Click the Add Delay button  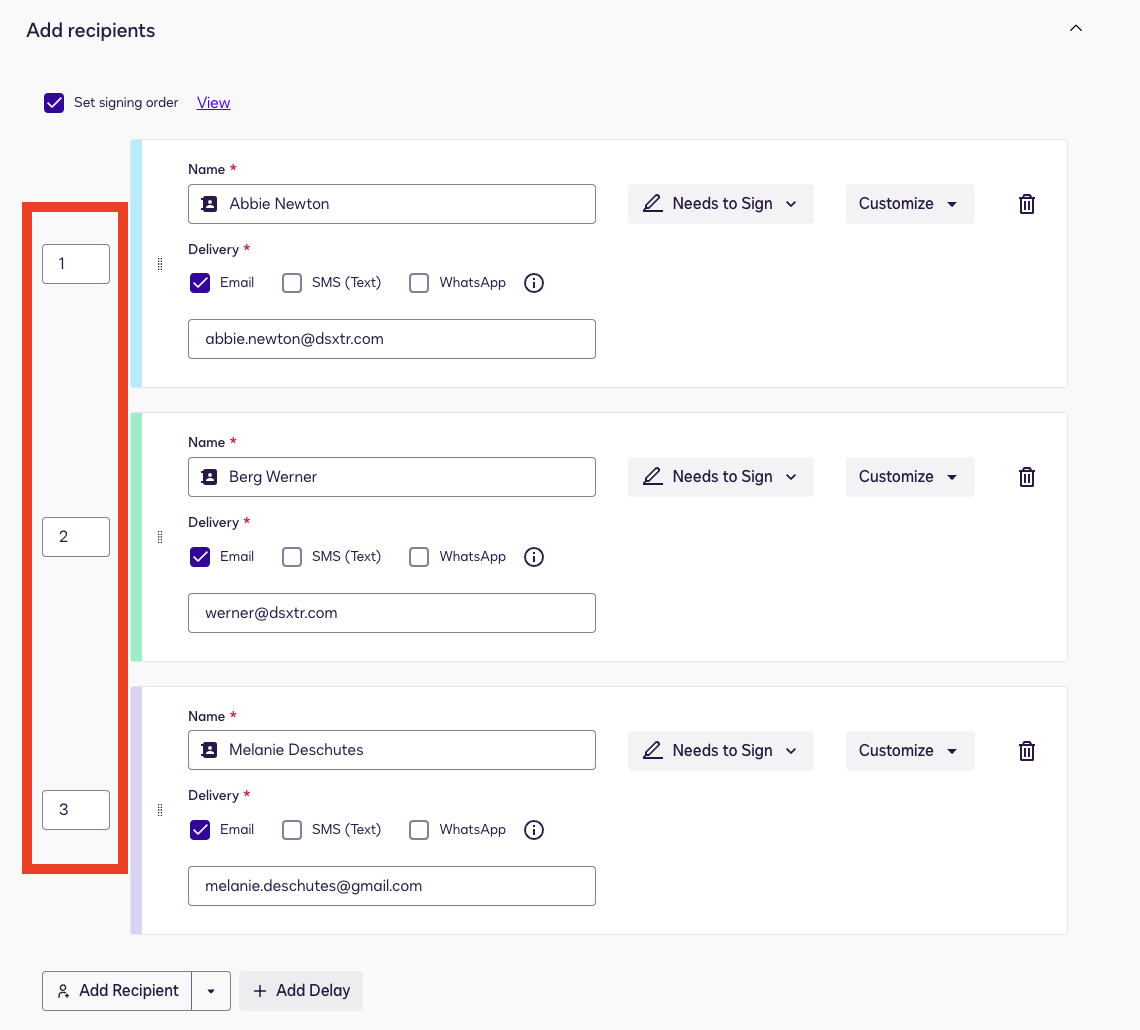coord(301,991)
